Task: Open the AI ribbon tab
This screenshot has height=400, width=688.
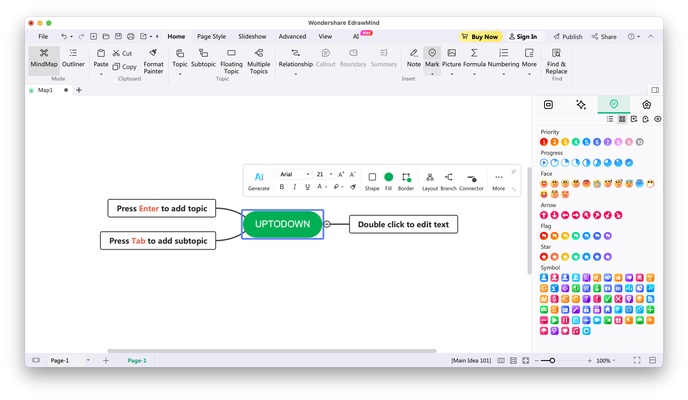Action: (356, 36)
